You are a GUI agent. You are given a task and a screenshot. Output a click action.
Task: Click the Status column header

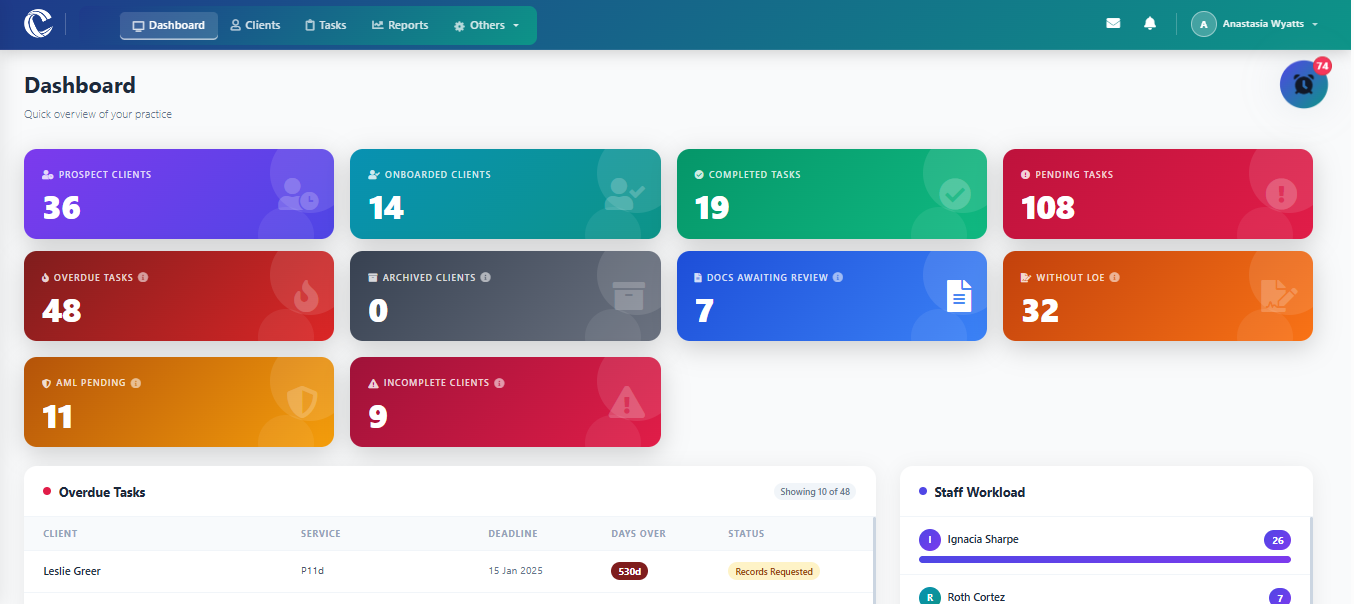(746, 534)
